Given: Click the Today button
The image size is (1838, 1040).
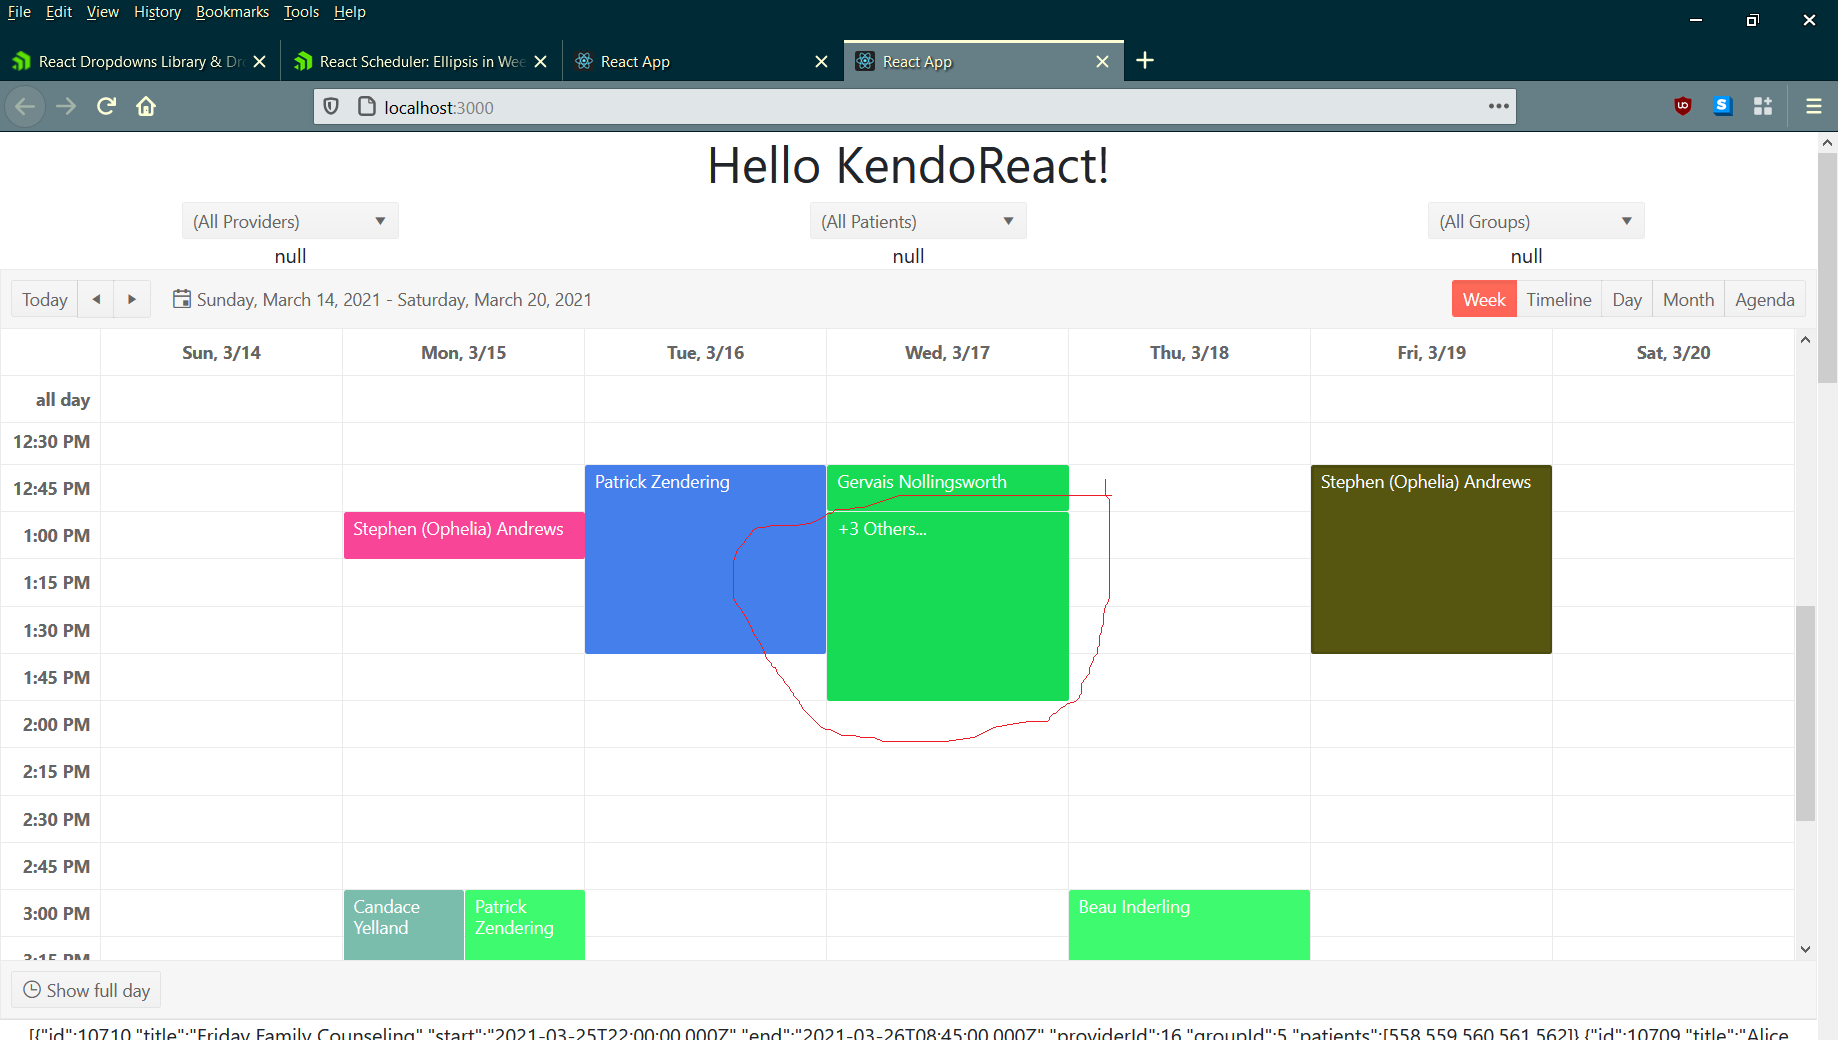Looking at the screenshot, I should pyautogui.click(x=45, y=299).
